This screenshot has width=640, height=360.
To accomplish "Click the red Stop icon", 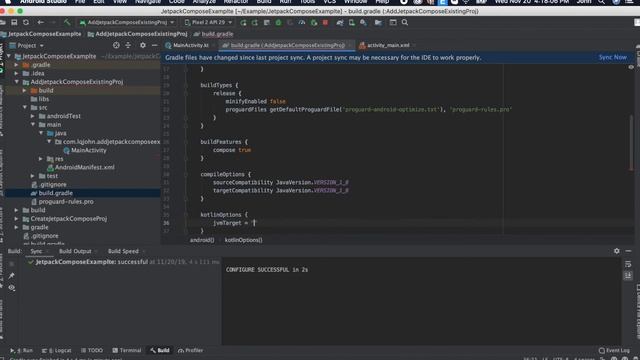I will click(325, 22).
